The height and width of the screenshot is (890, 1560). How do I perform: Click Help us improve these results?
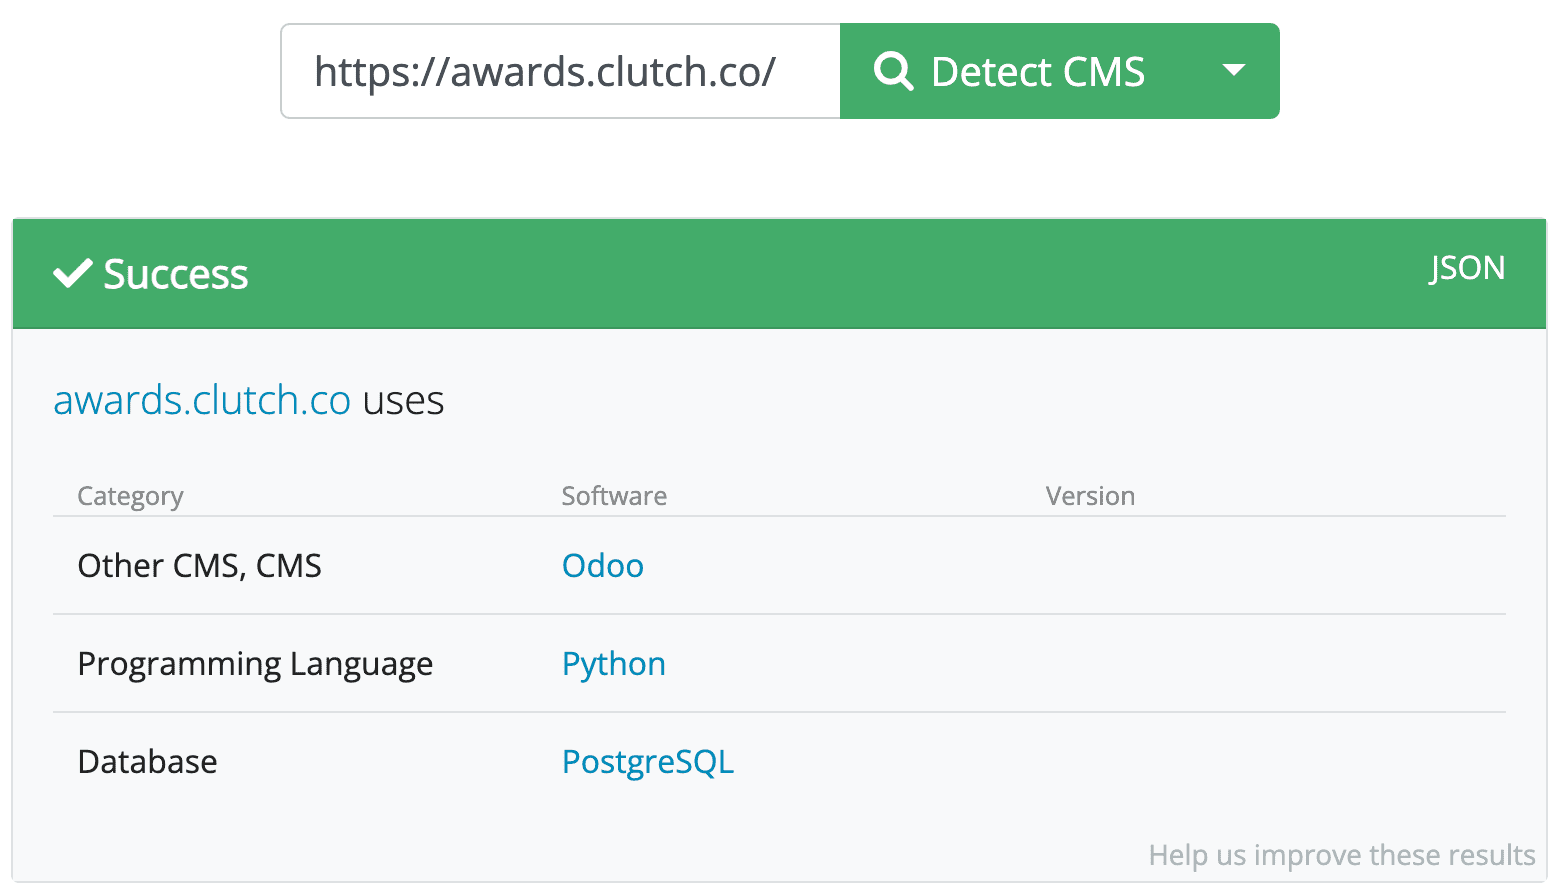(x=1341, y=855)
